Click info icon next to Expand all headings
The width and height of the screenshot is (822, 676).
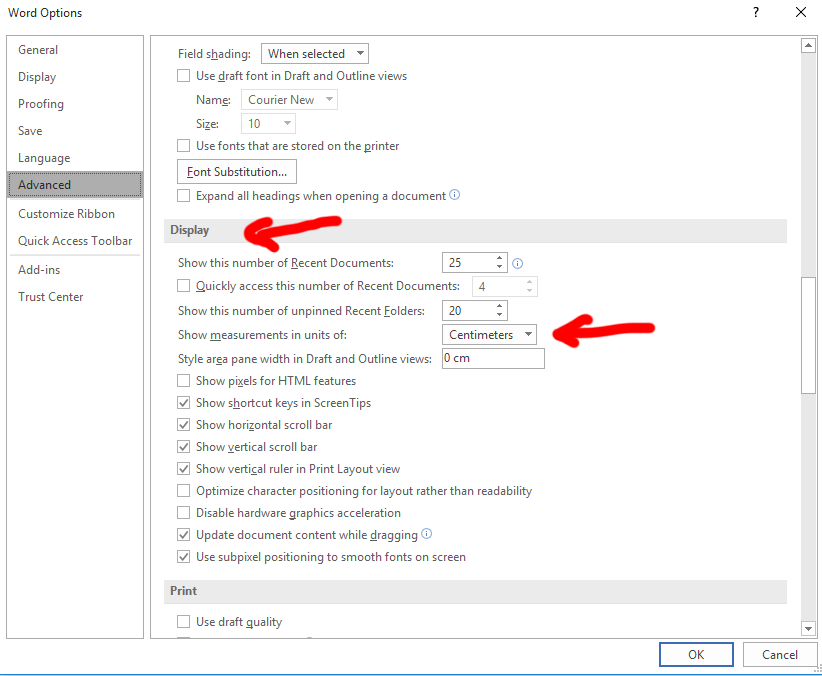455,196
